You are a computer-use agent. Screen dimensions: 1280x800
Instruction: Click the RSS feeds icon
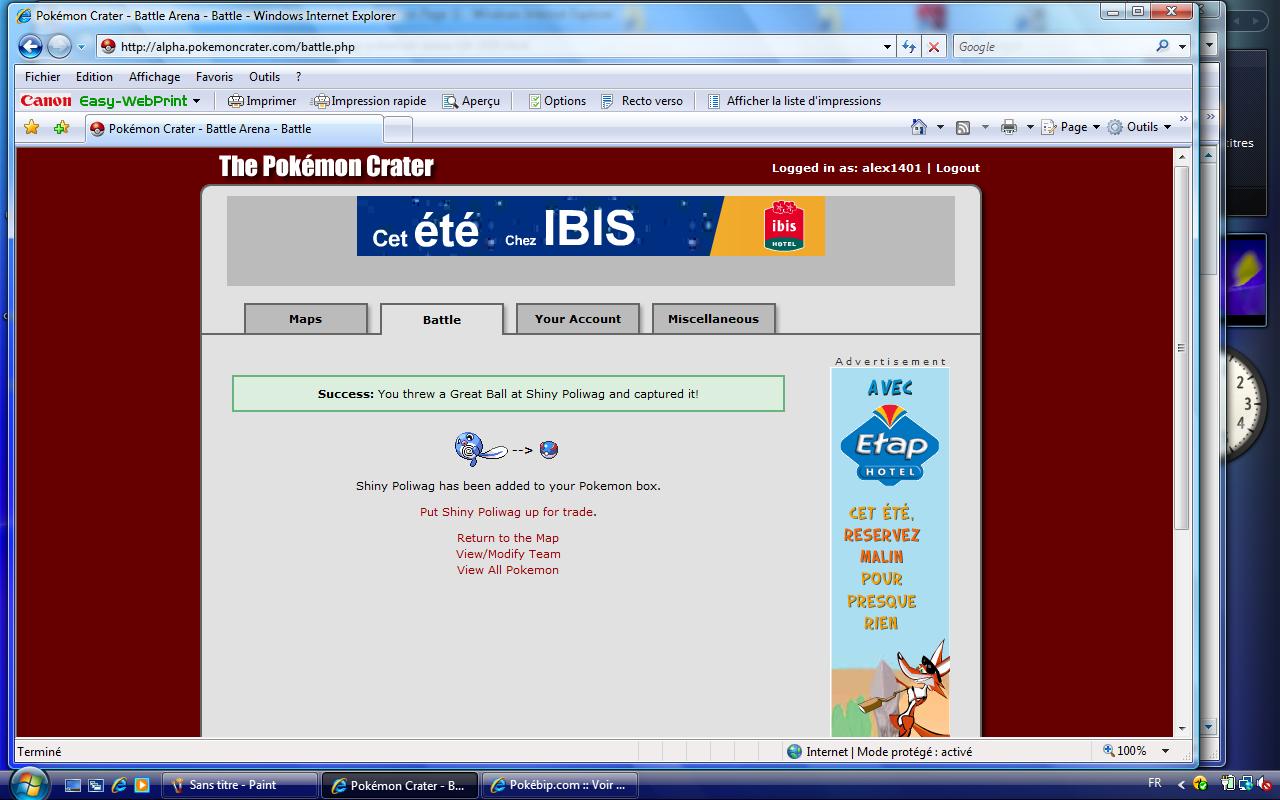click(963, 127)
